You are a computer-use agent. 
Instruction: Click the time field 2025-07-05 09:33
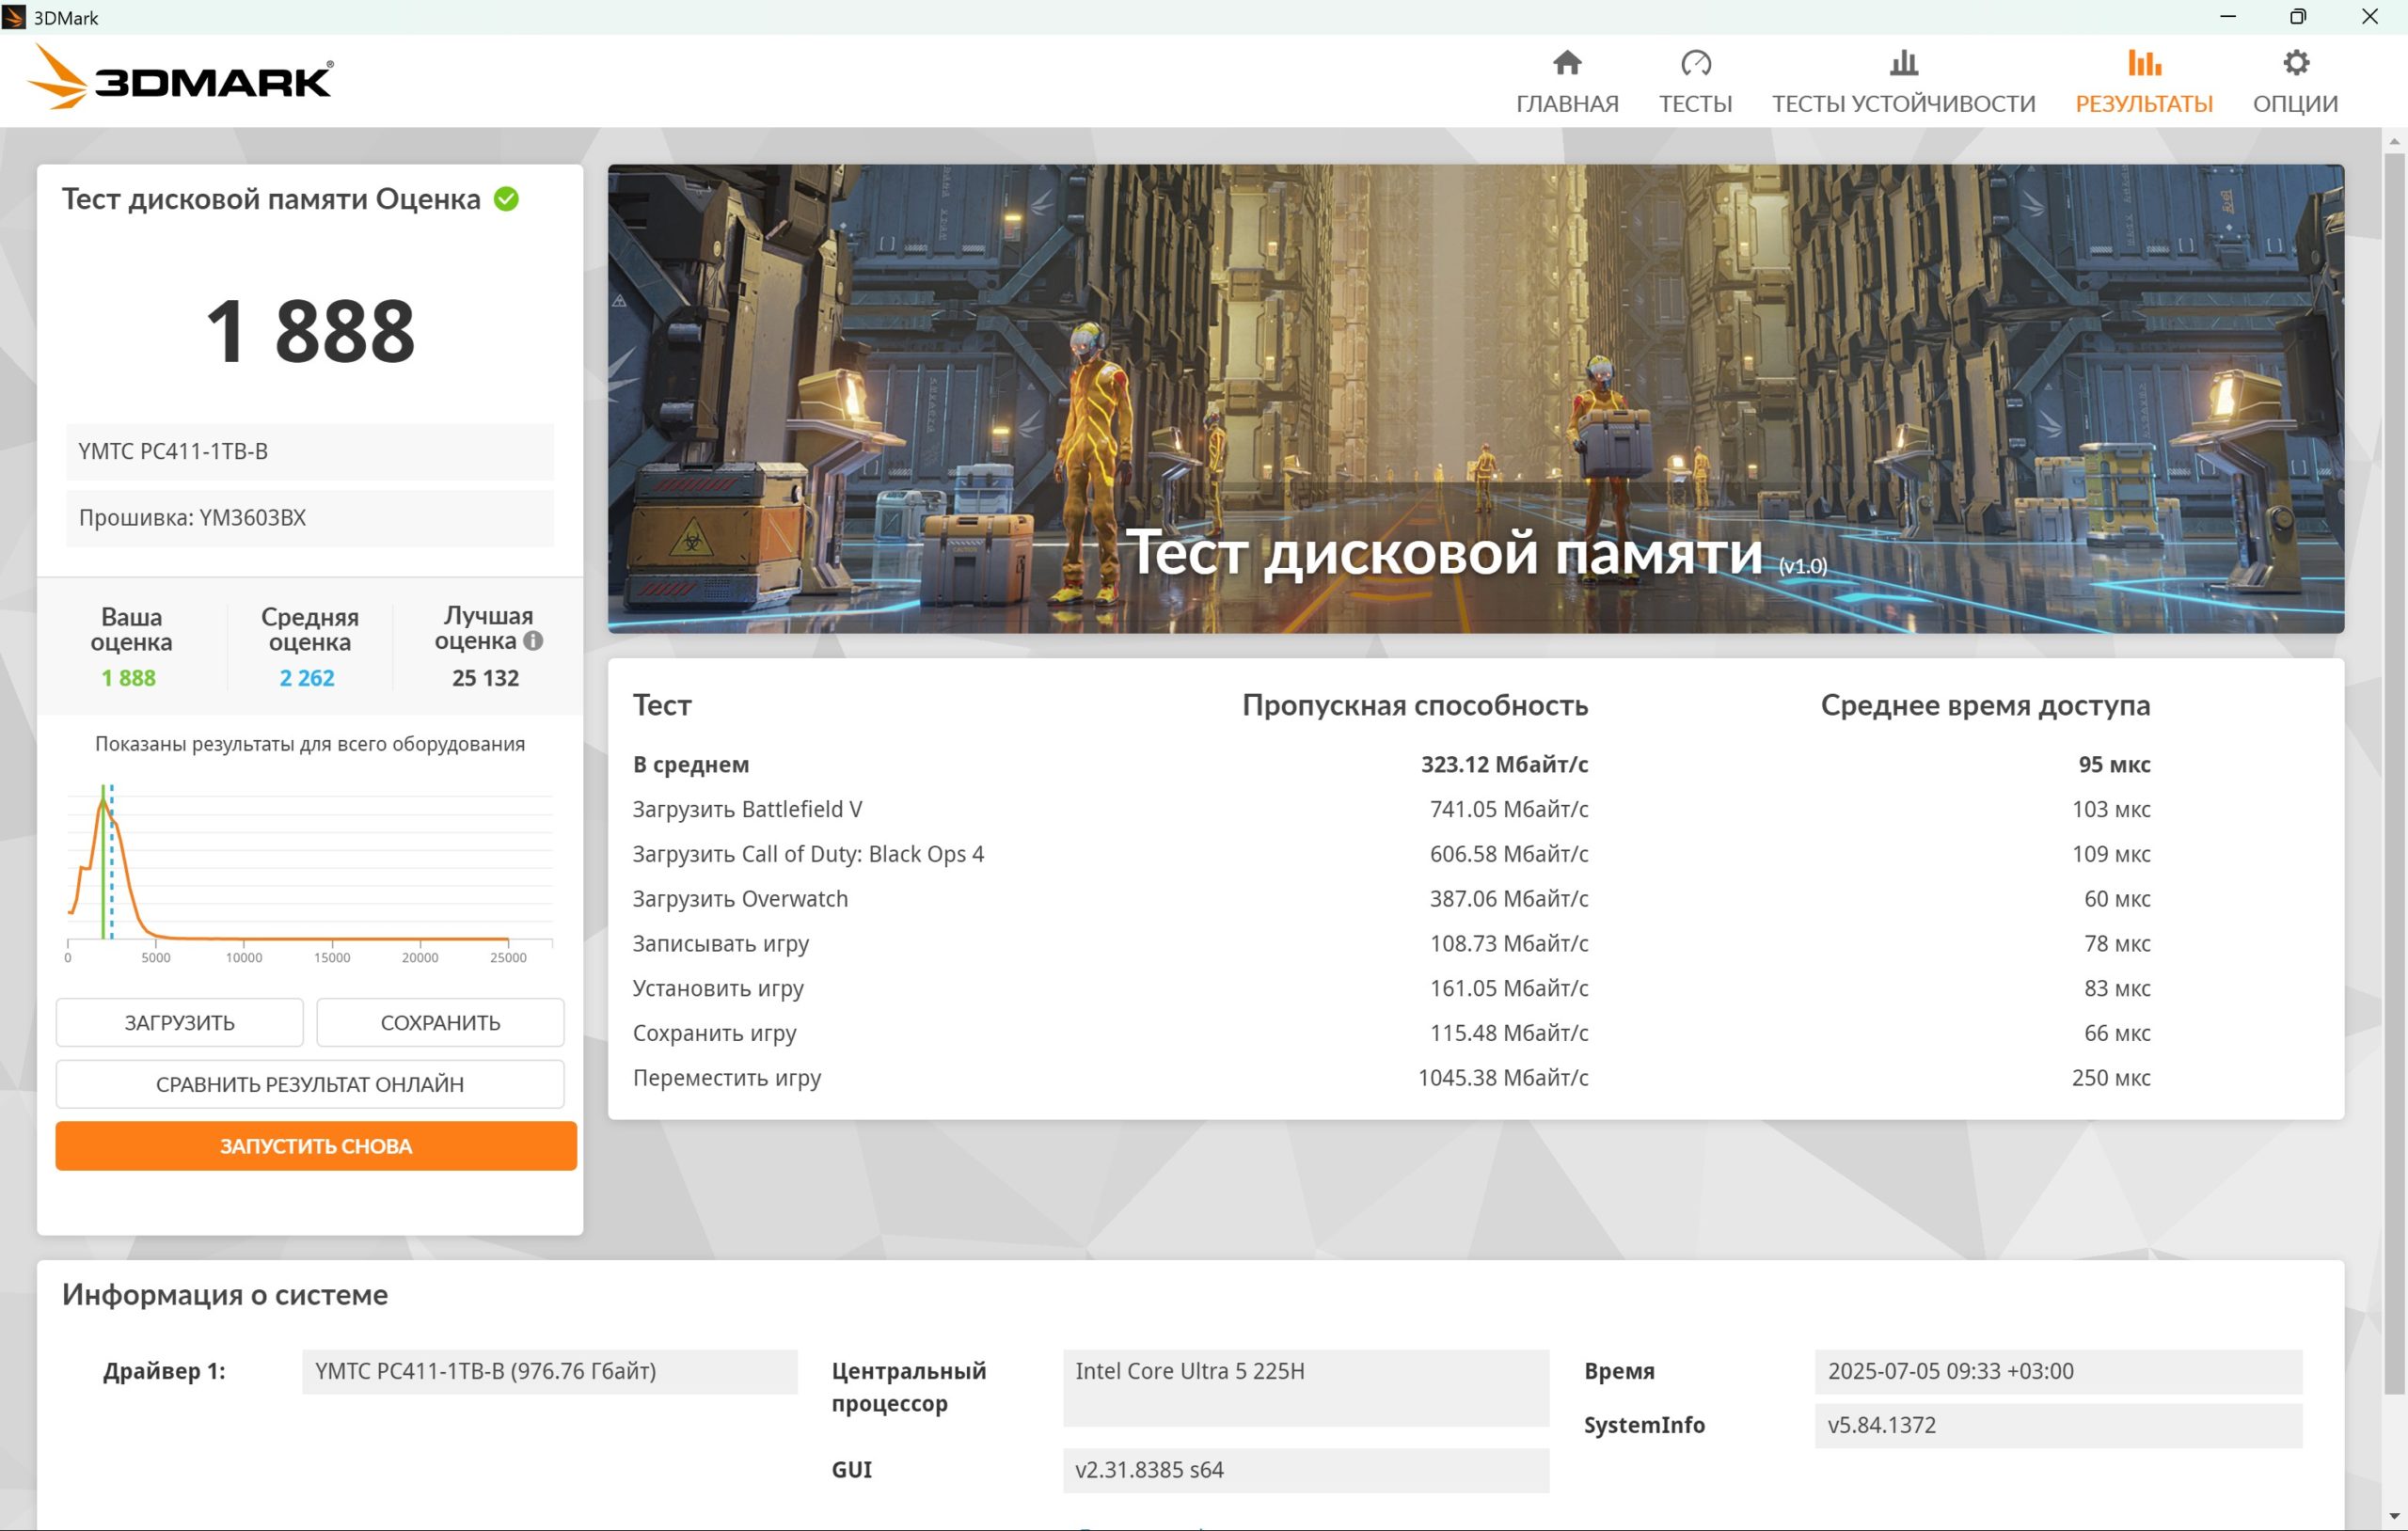click(2058, 1372)
